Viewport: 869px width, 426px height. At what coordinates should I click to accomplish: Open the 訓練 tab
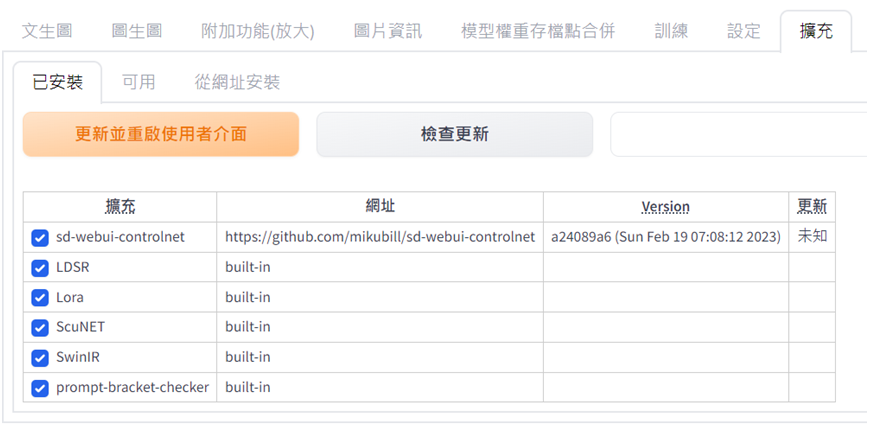pos(671,31)
